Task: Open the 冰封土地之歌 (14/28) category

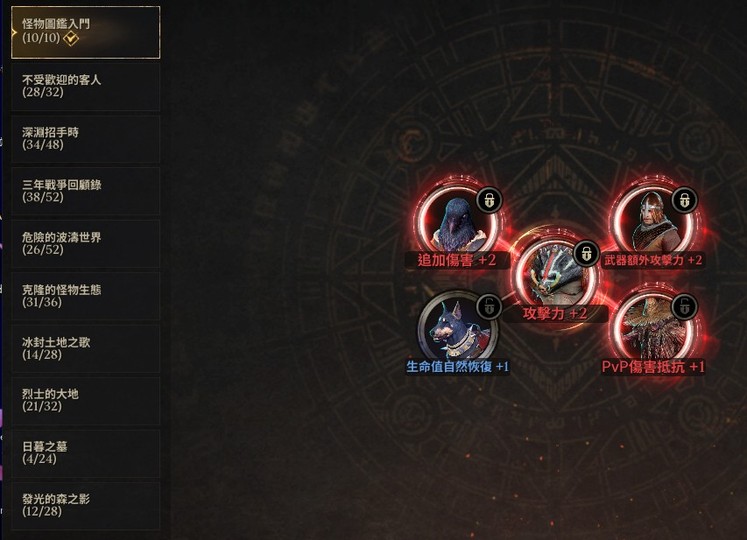Action: 86,348
